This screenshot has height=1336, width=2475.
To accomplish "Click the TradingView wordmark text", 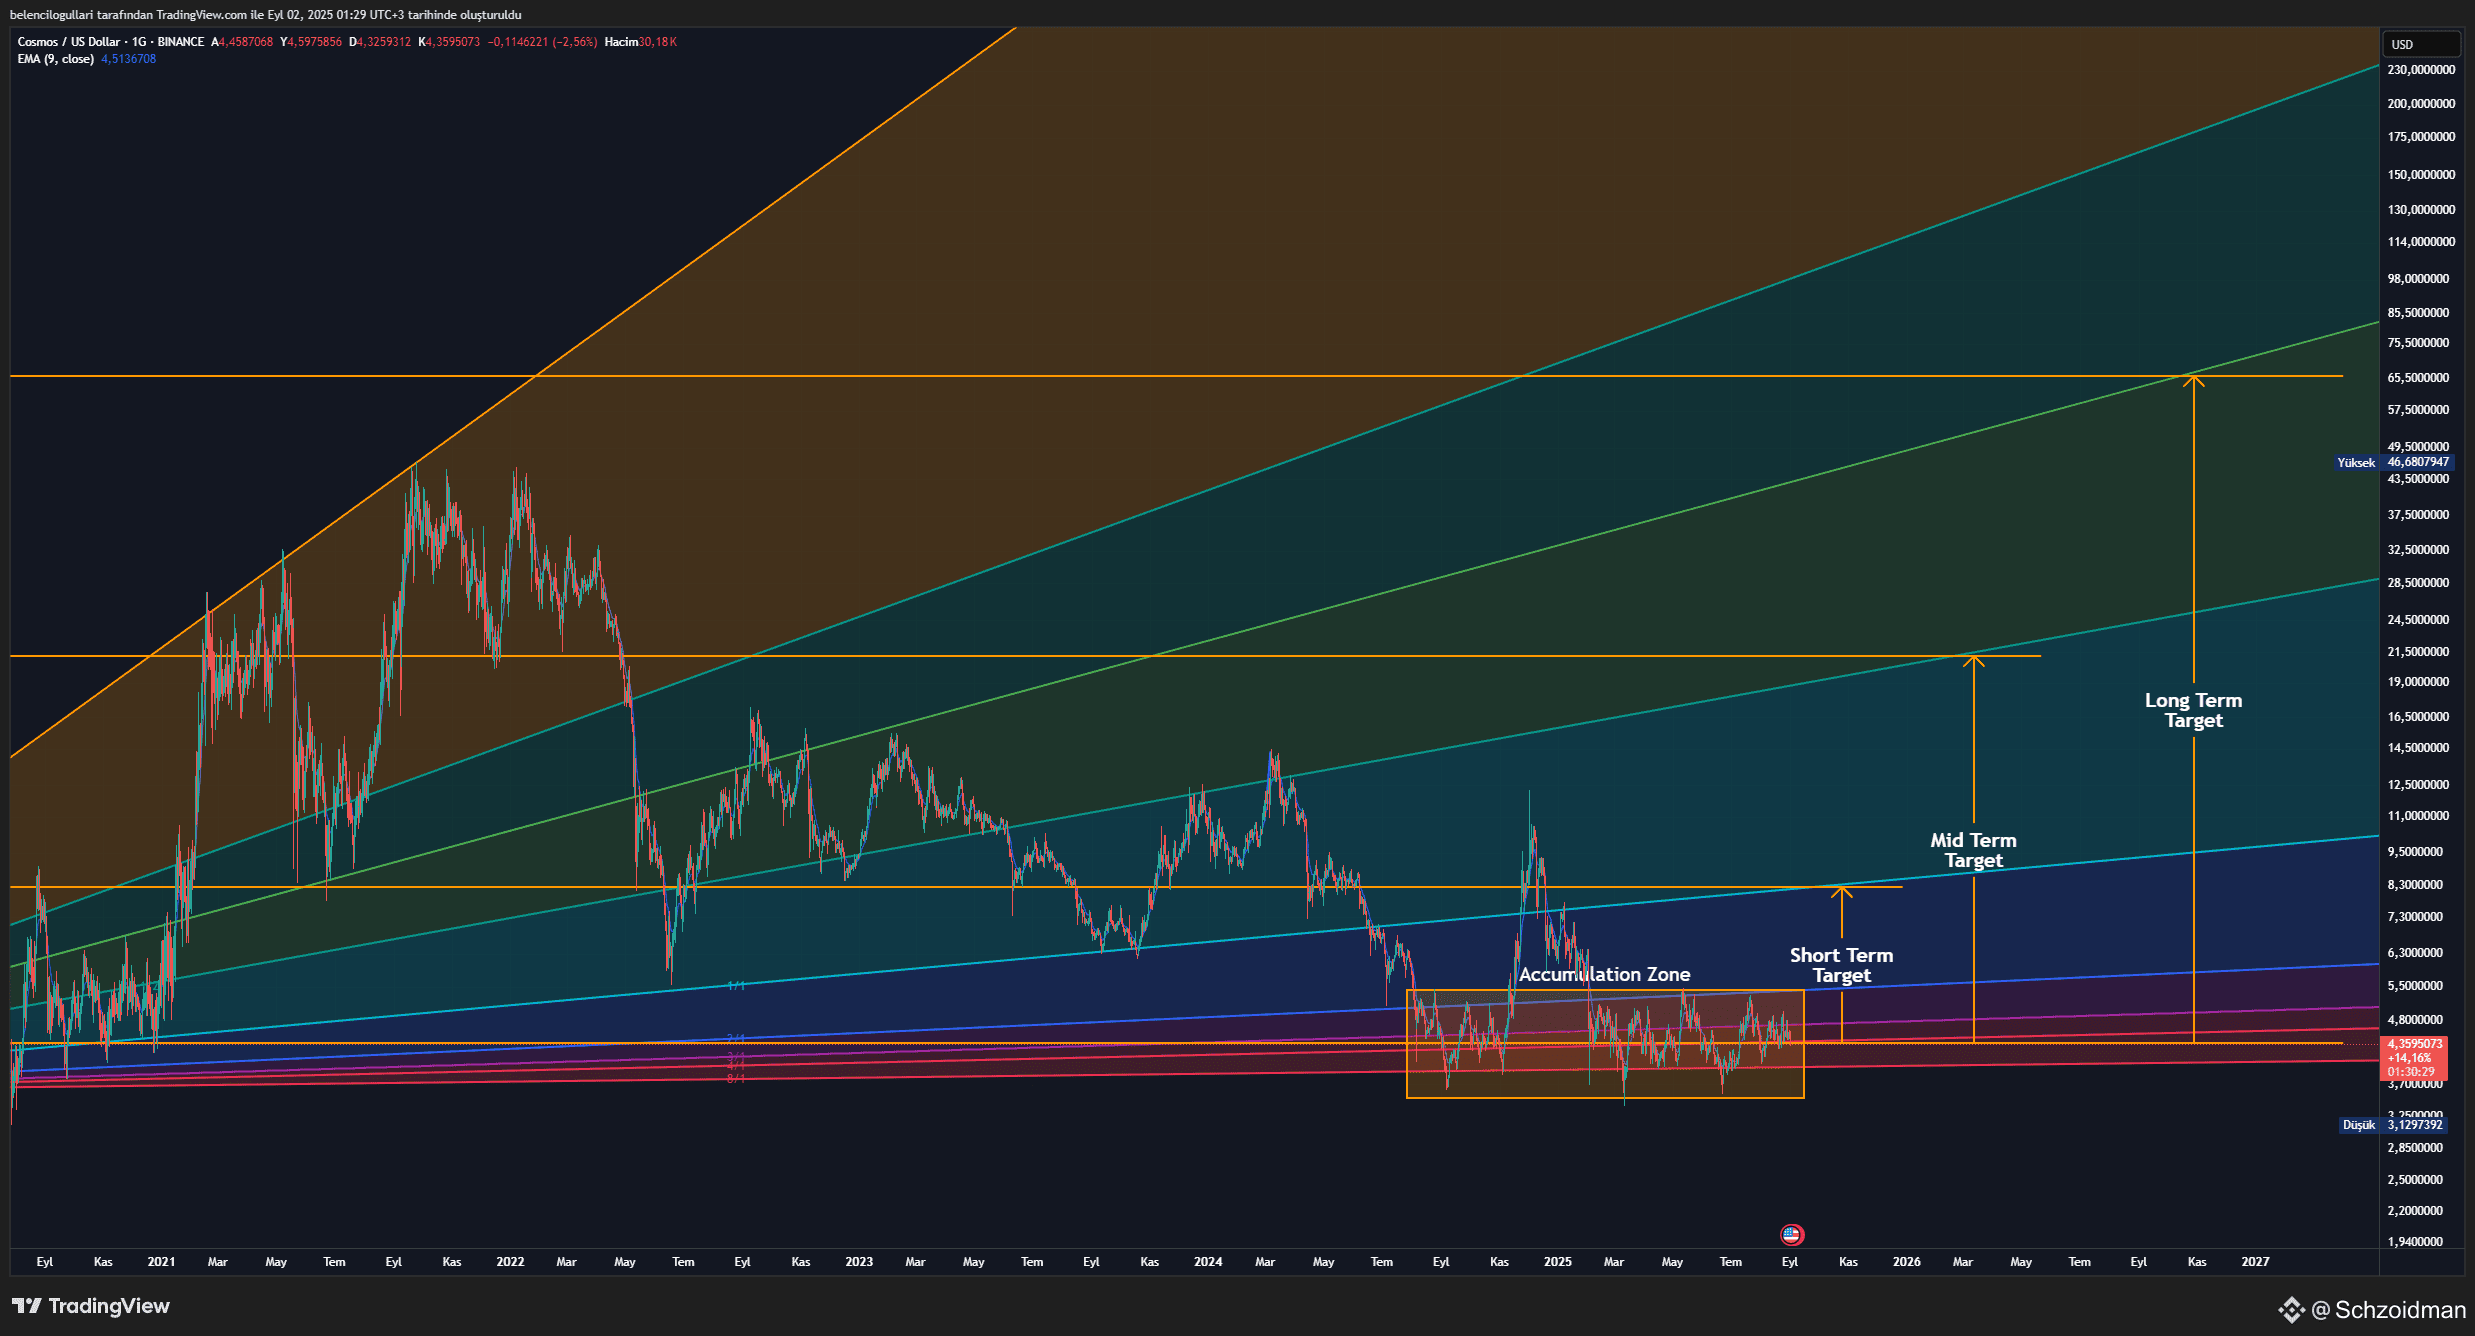I will (109, 1306).
